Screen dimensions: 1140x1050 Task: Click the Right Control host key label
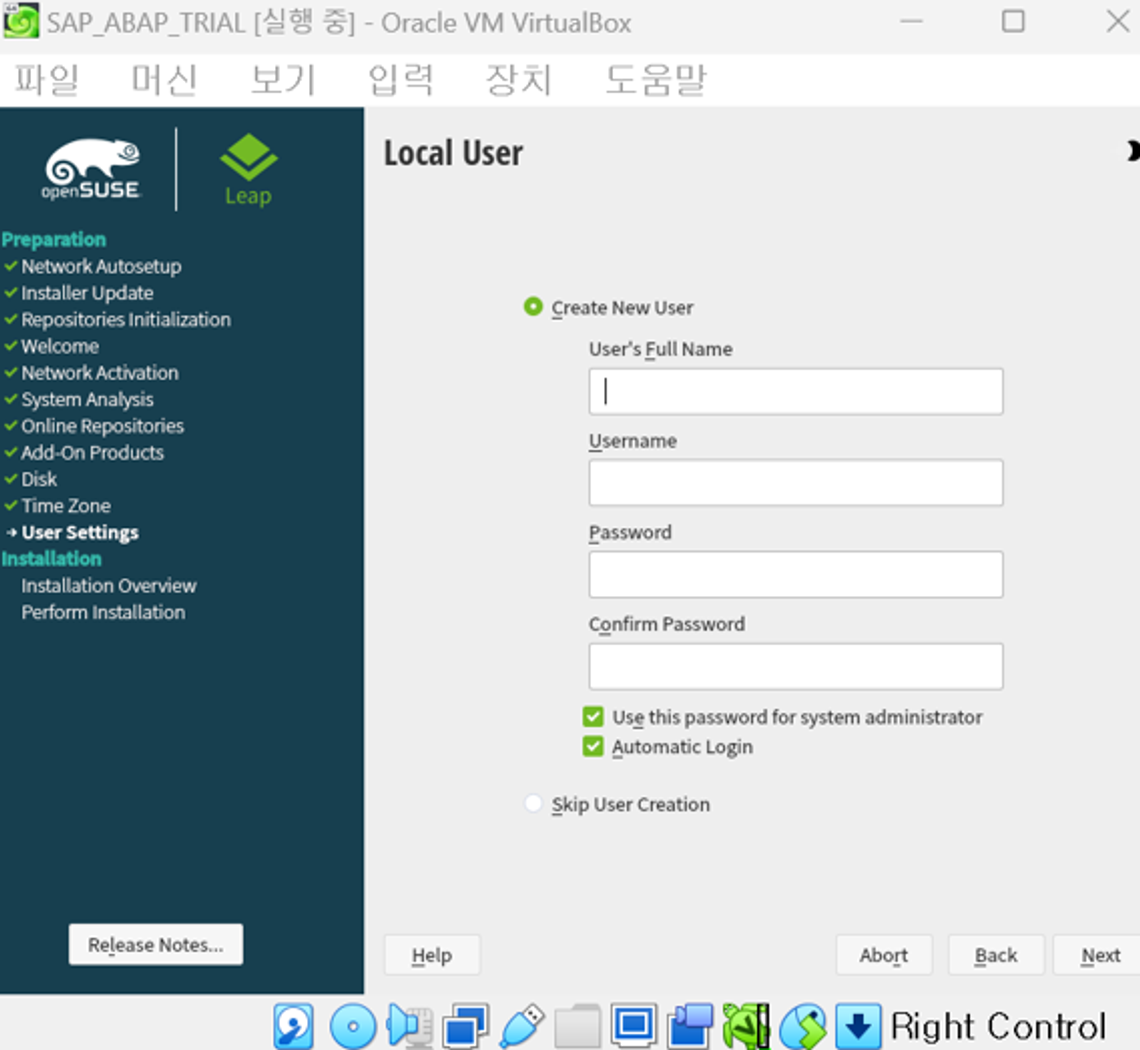pos(998,1026)
